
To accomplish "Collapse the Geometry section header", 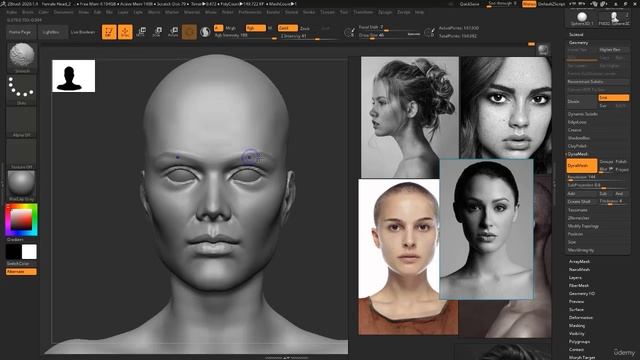I will pos(578,42).
